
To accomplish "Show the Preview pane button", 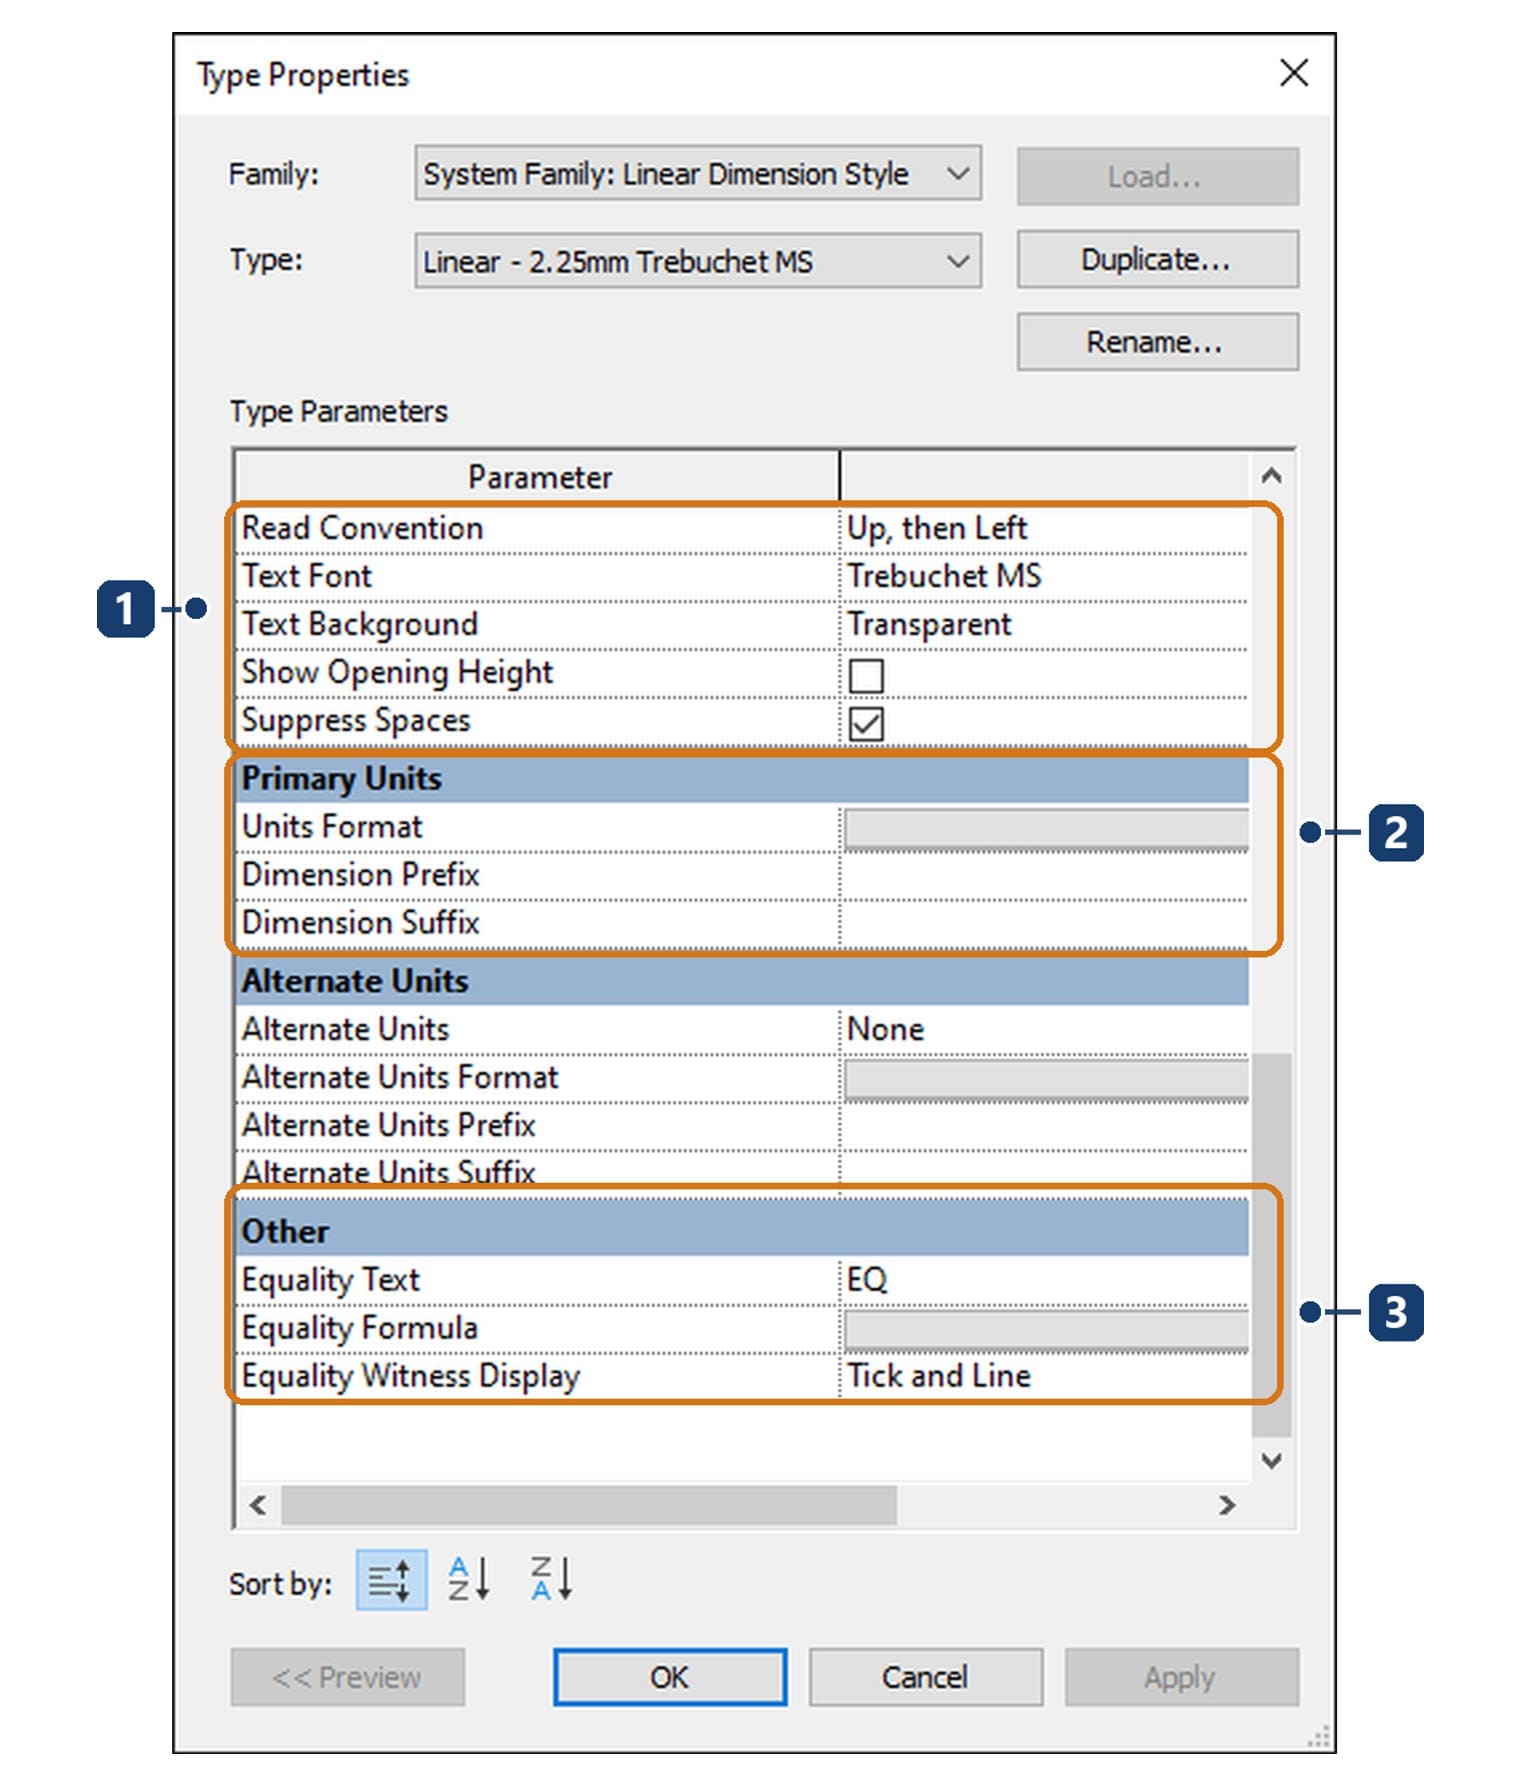I will click(x=347, y=1677).
